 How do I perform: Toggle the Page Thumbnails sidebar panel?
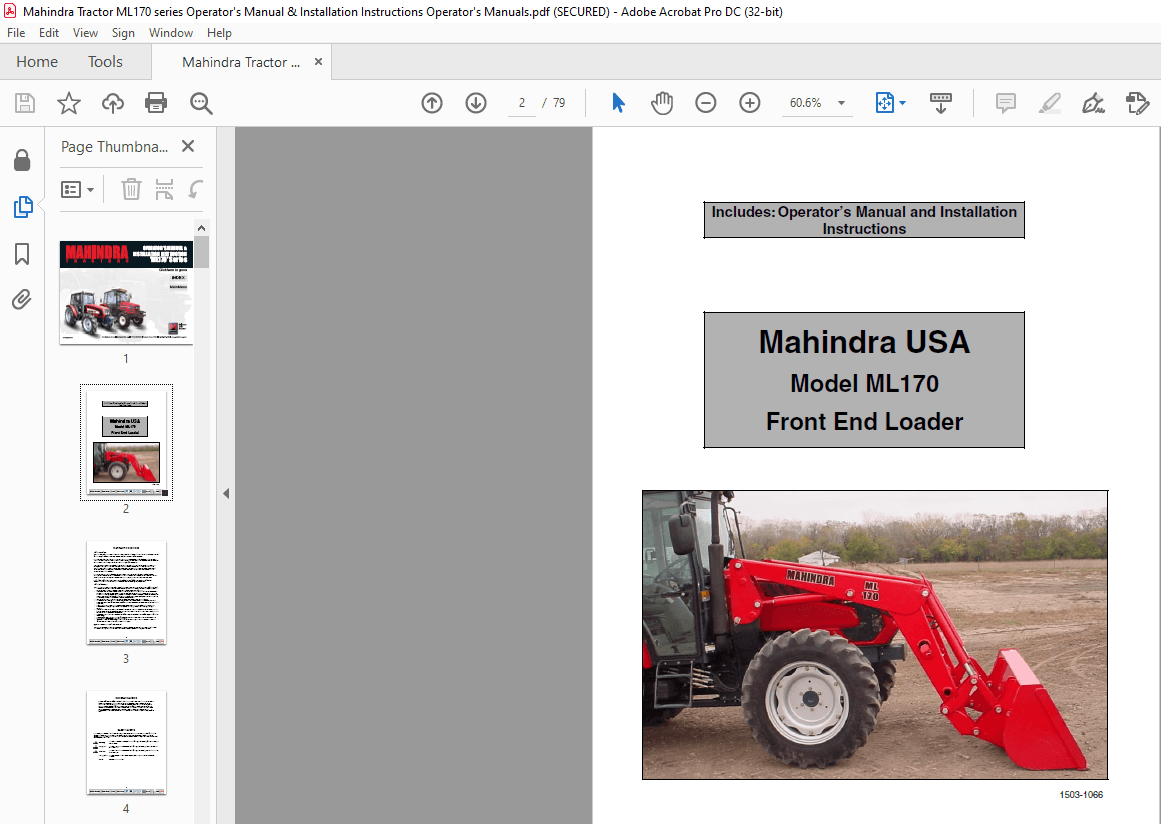21,207
